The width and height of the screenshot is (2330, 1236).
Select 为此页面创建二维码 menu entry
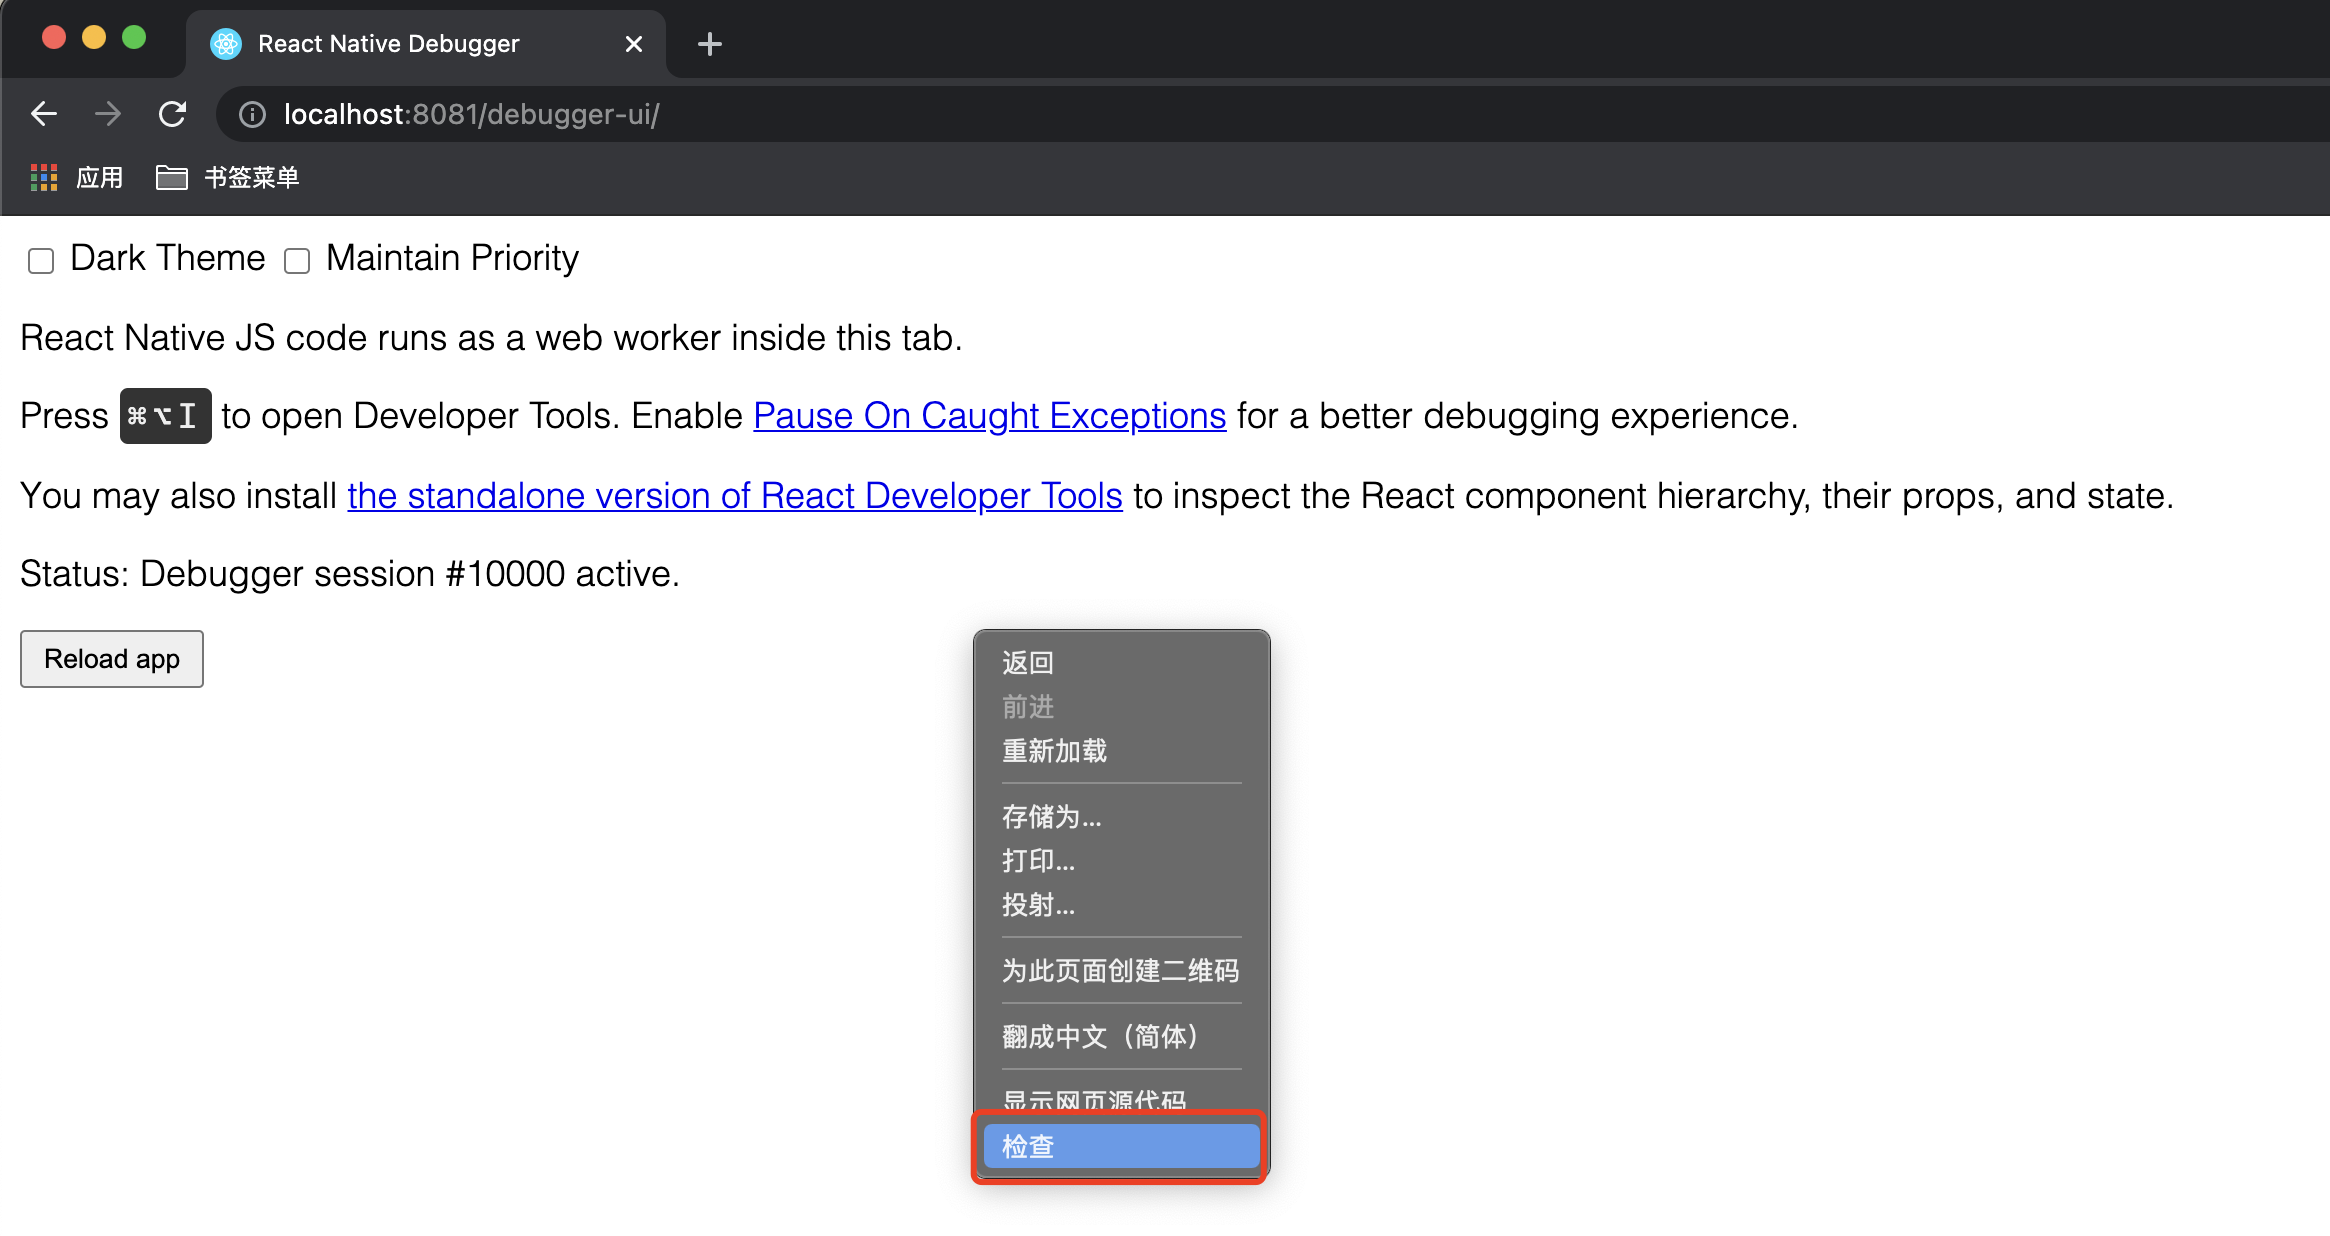1120,971
